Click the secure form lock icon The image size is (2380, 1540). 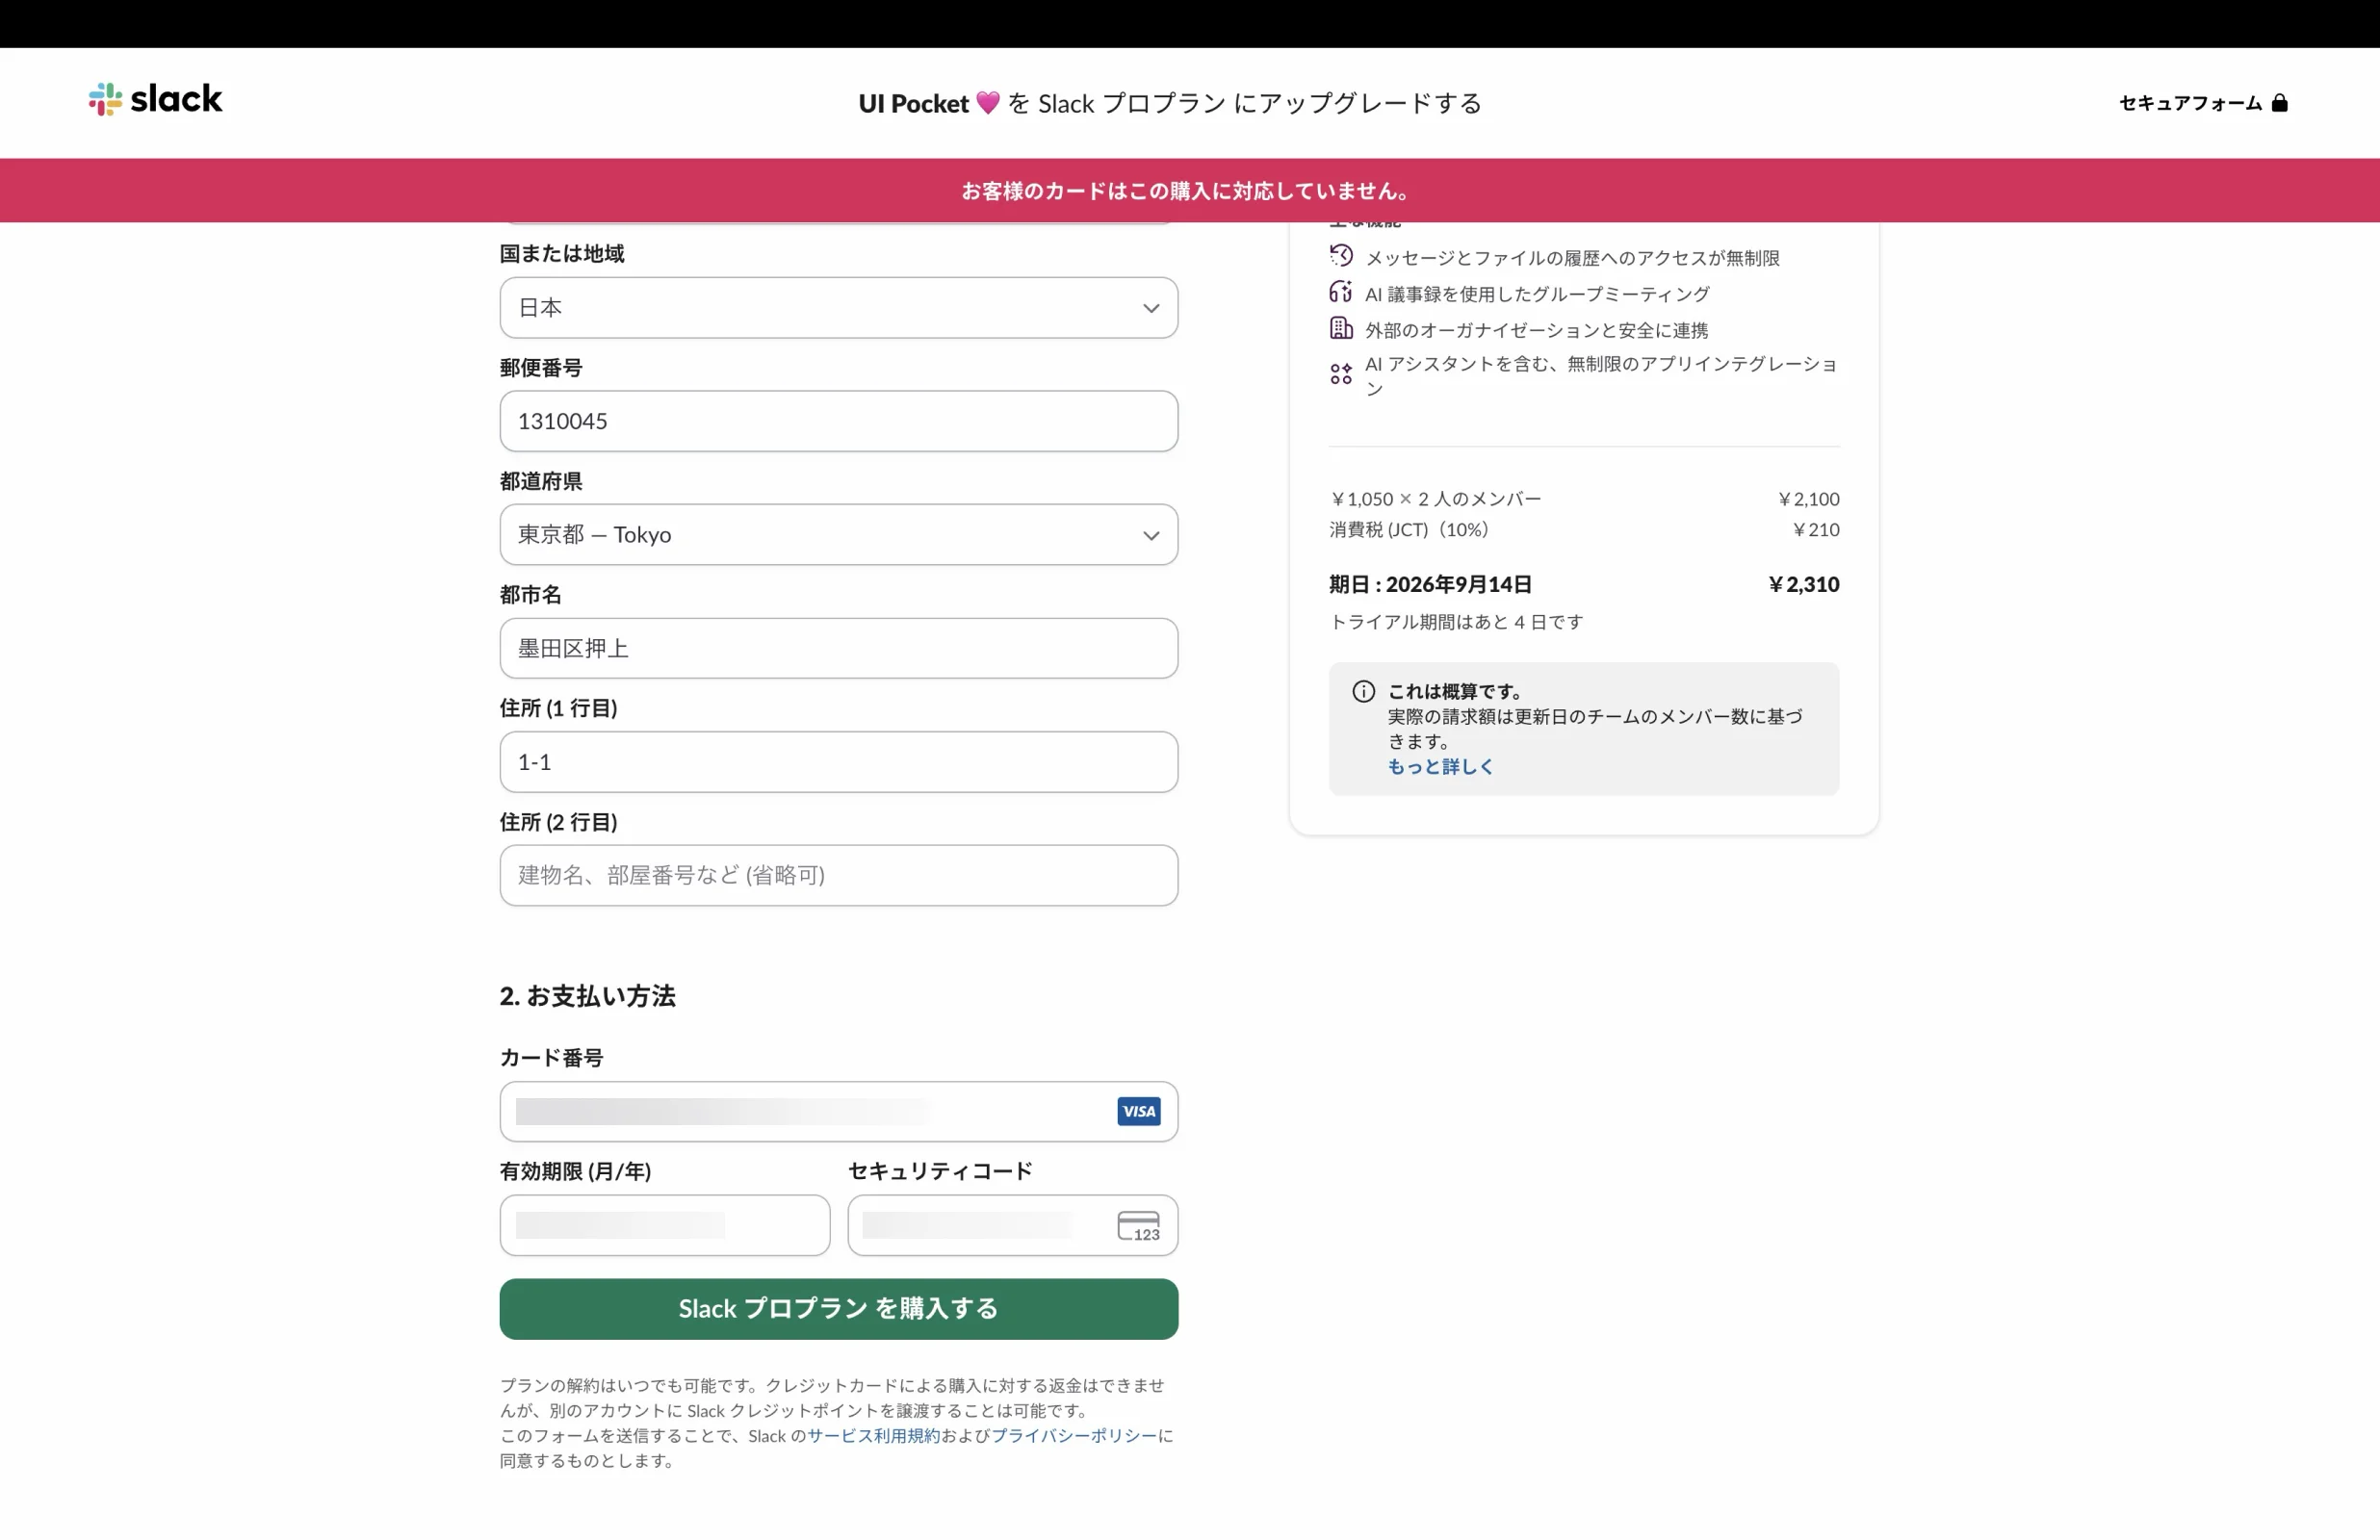point(2280,103)
